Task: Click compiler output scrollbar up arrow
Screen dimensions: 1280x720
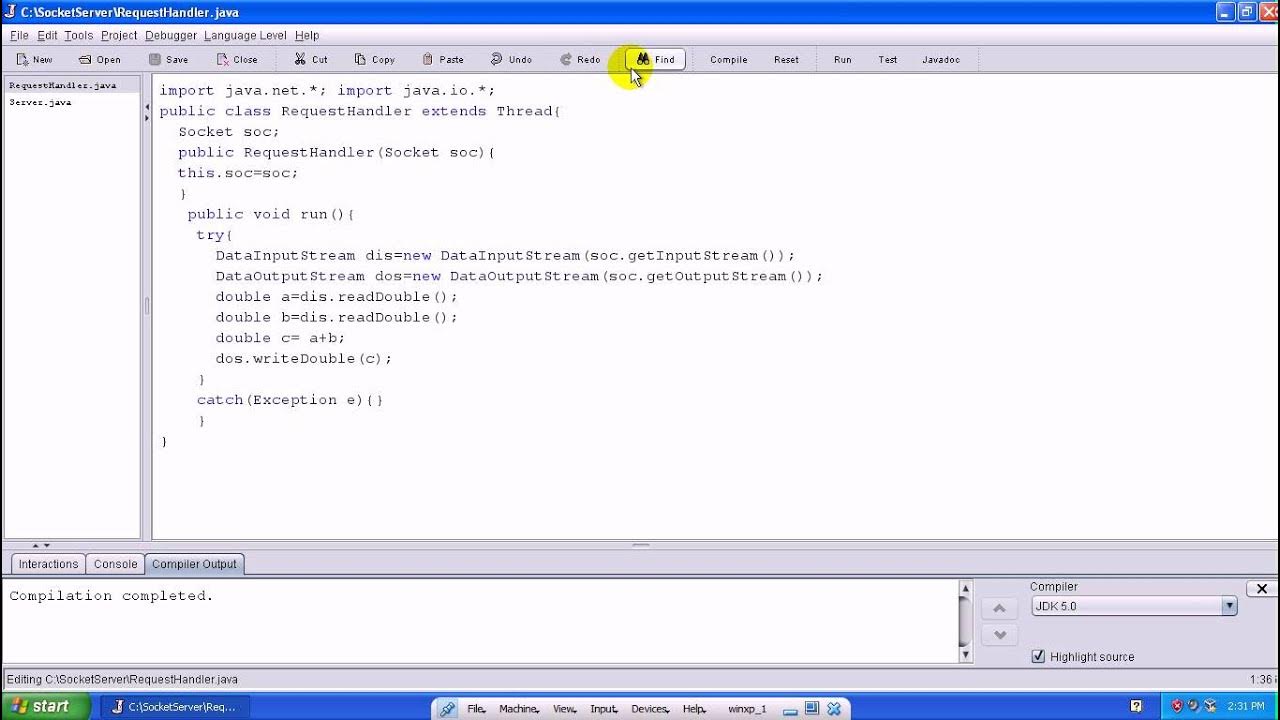Action: click(965, 589)
